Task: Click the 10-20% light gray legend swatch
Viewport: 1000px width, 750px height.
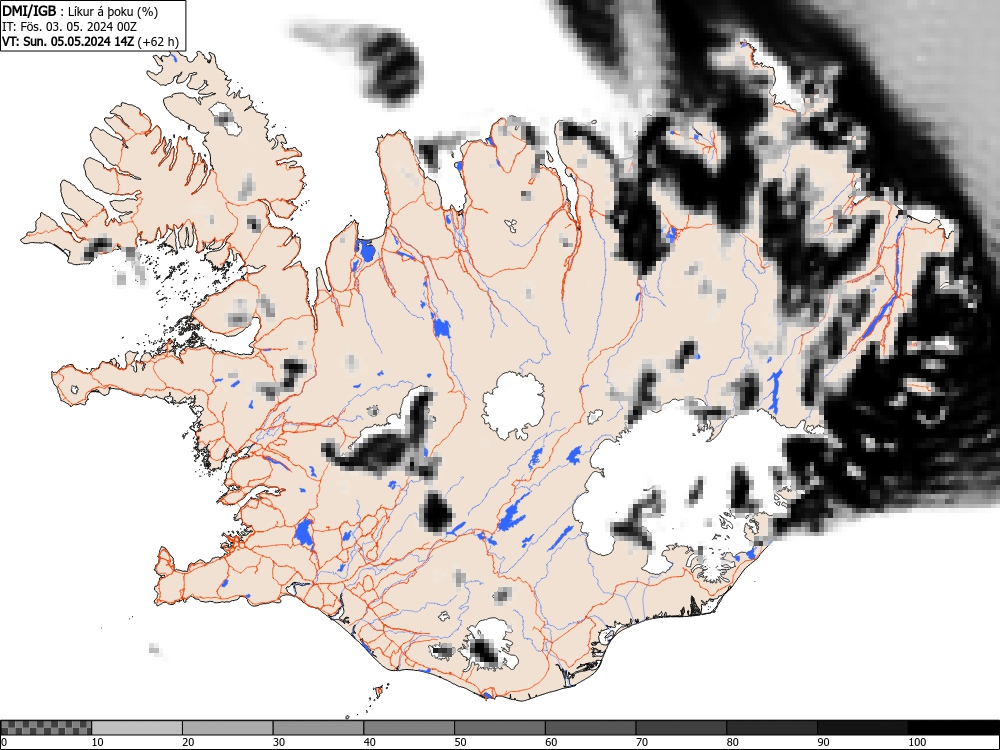Action: (x=137, y=728)
